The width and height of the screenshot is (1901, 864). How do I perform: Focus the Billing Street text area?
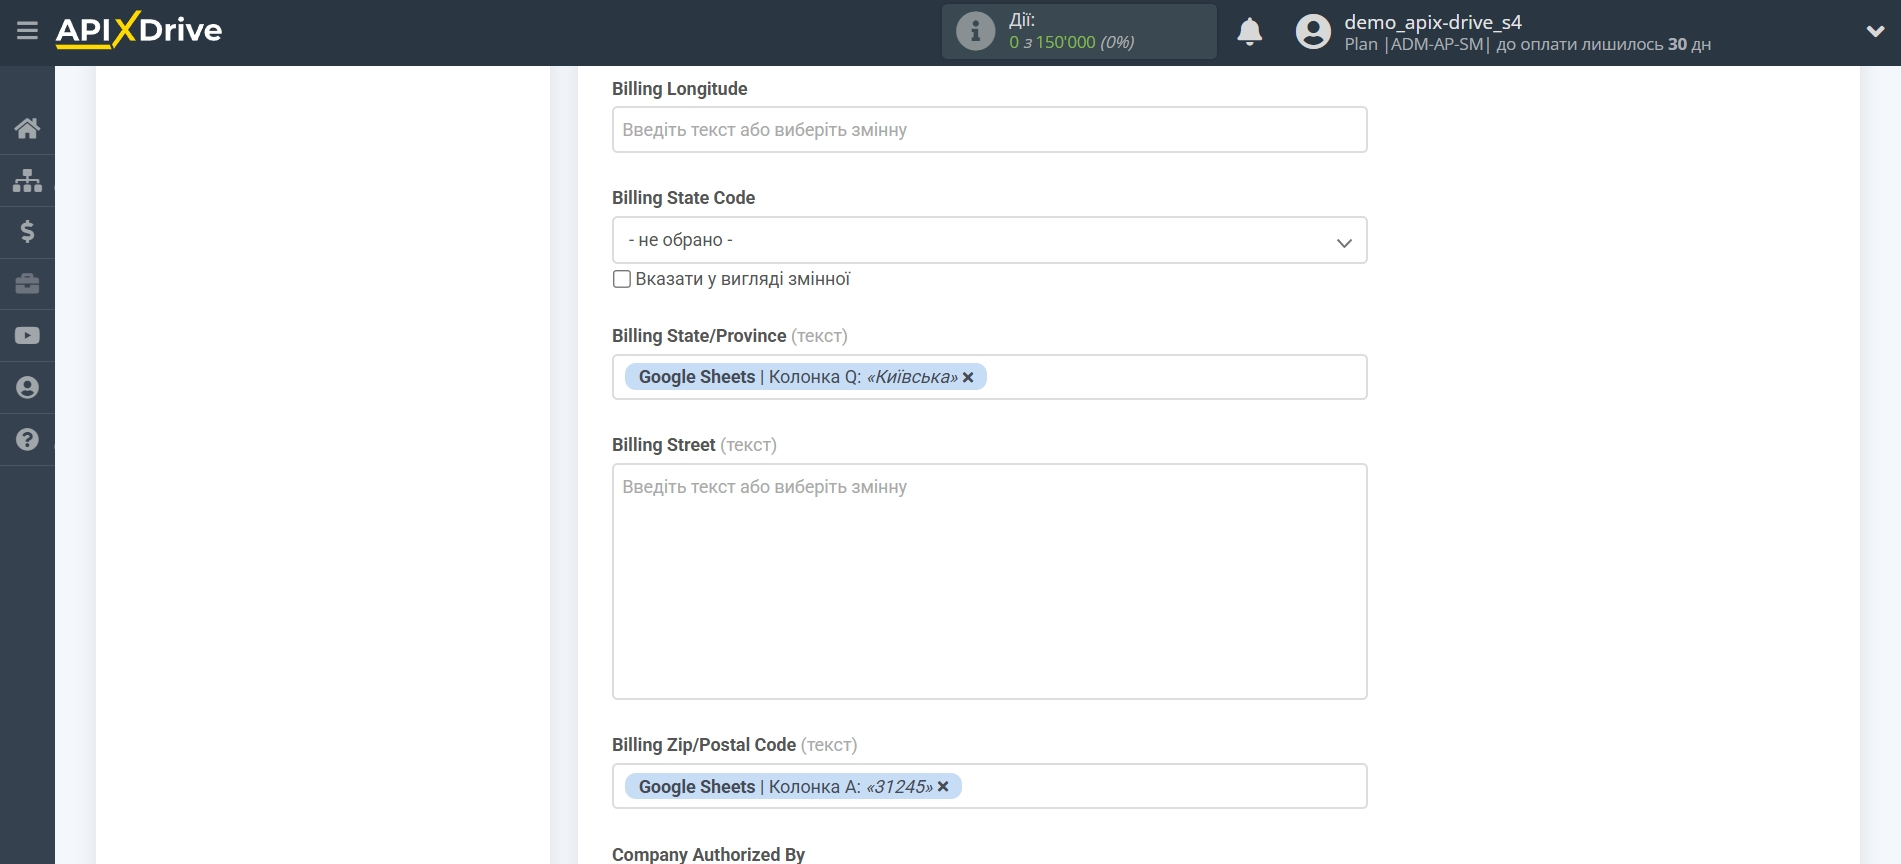point(989,581)
